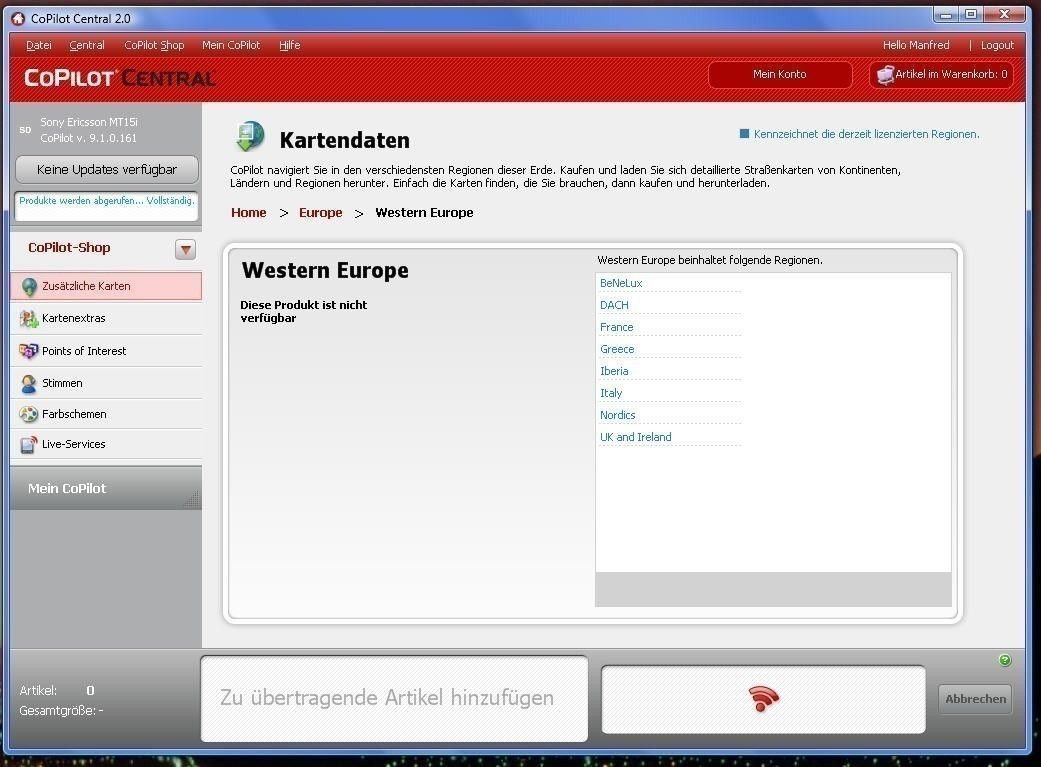This screenshot has width=1041, height=767.
Task: Open the France region
Action: [x=617, y=327]
